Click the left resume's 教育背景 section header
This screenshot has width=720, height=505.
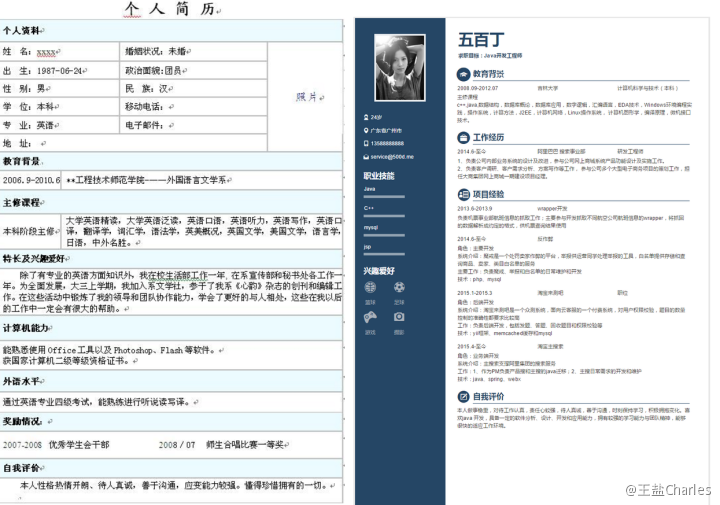pyautogui.click(x=171, y=161)
